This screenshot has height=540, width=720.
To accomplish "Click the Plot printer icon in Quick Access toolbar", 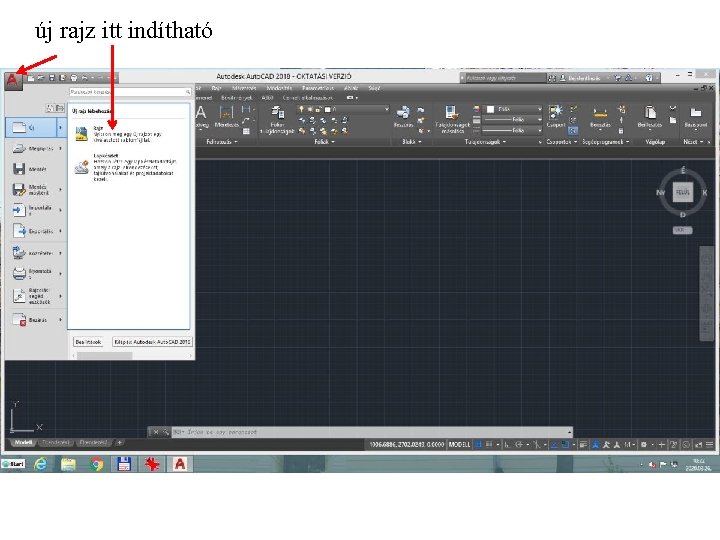I will [74, 78].
